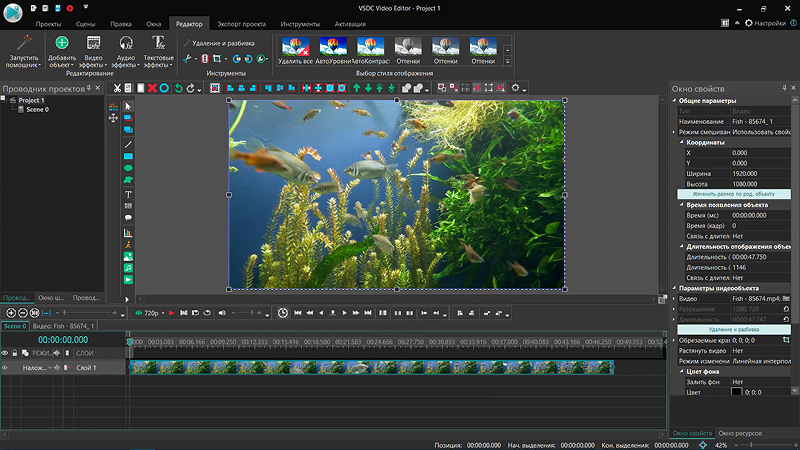This screenshot has height=450, width=800.
Task: Select the text T tool
Action: tap(128, 194)
